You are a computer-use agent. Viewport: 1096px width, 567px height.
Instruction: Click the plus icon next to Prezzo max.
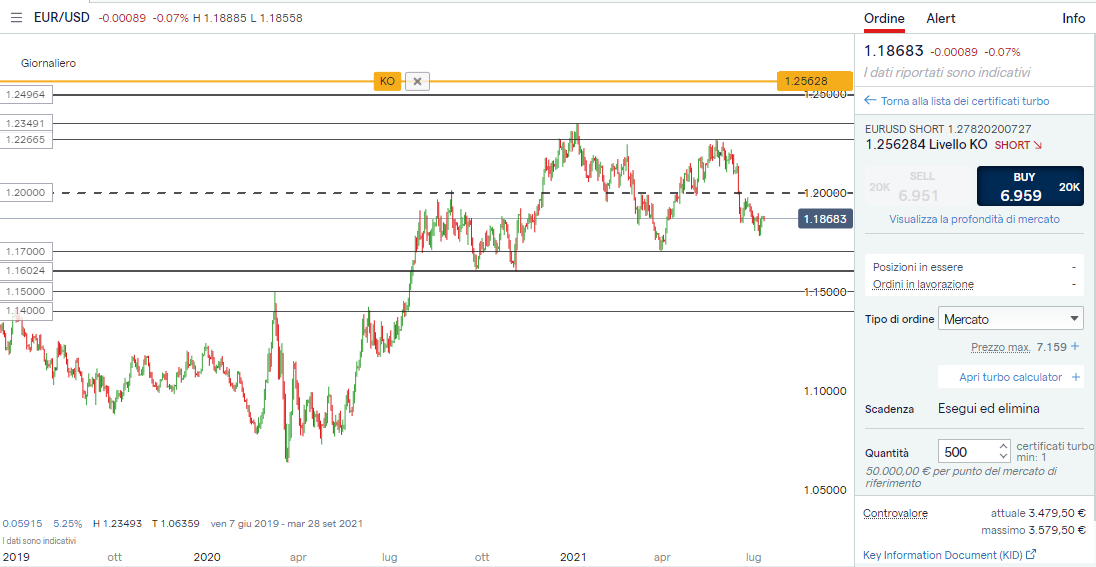1075,347
